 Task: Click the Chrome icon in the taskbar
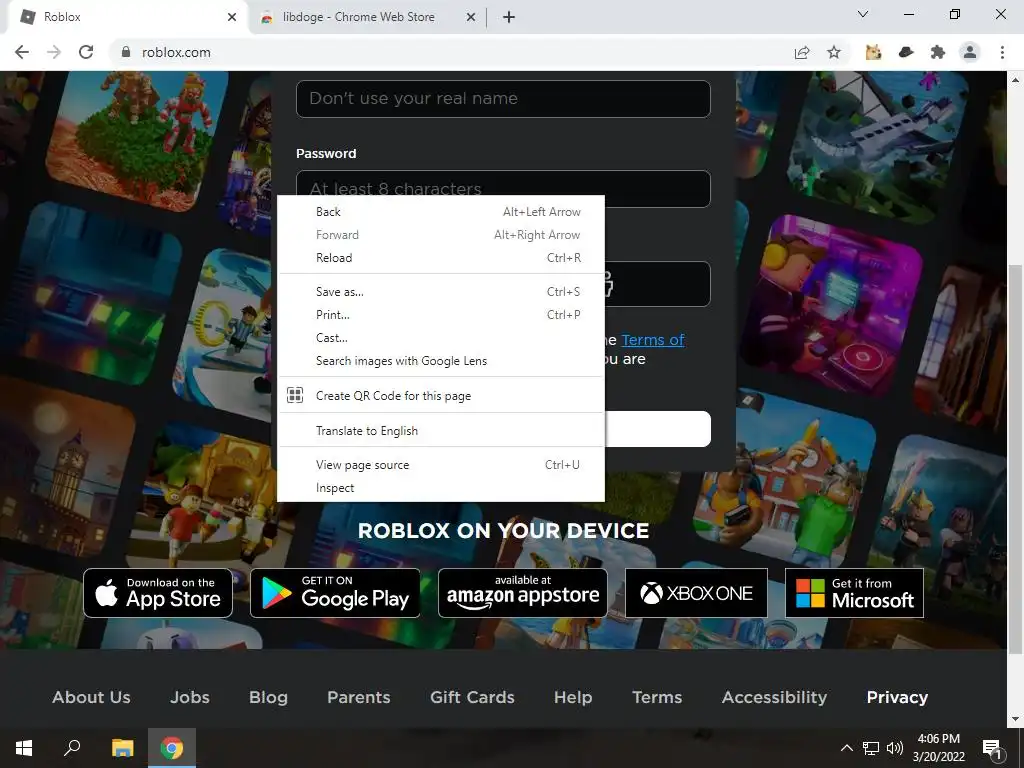pos(172,748)
